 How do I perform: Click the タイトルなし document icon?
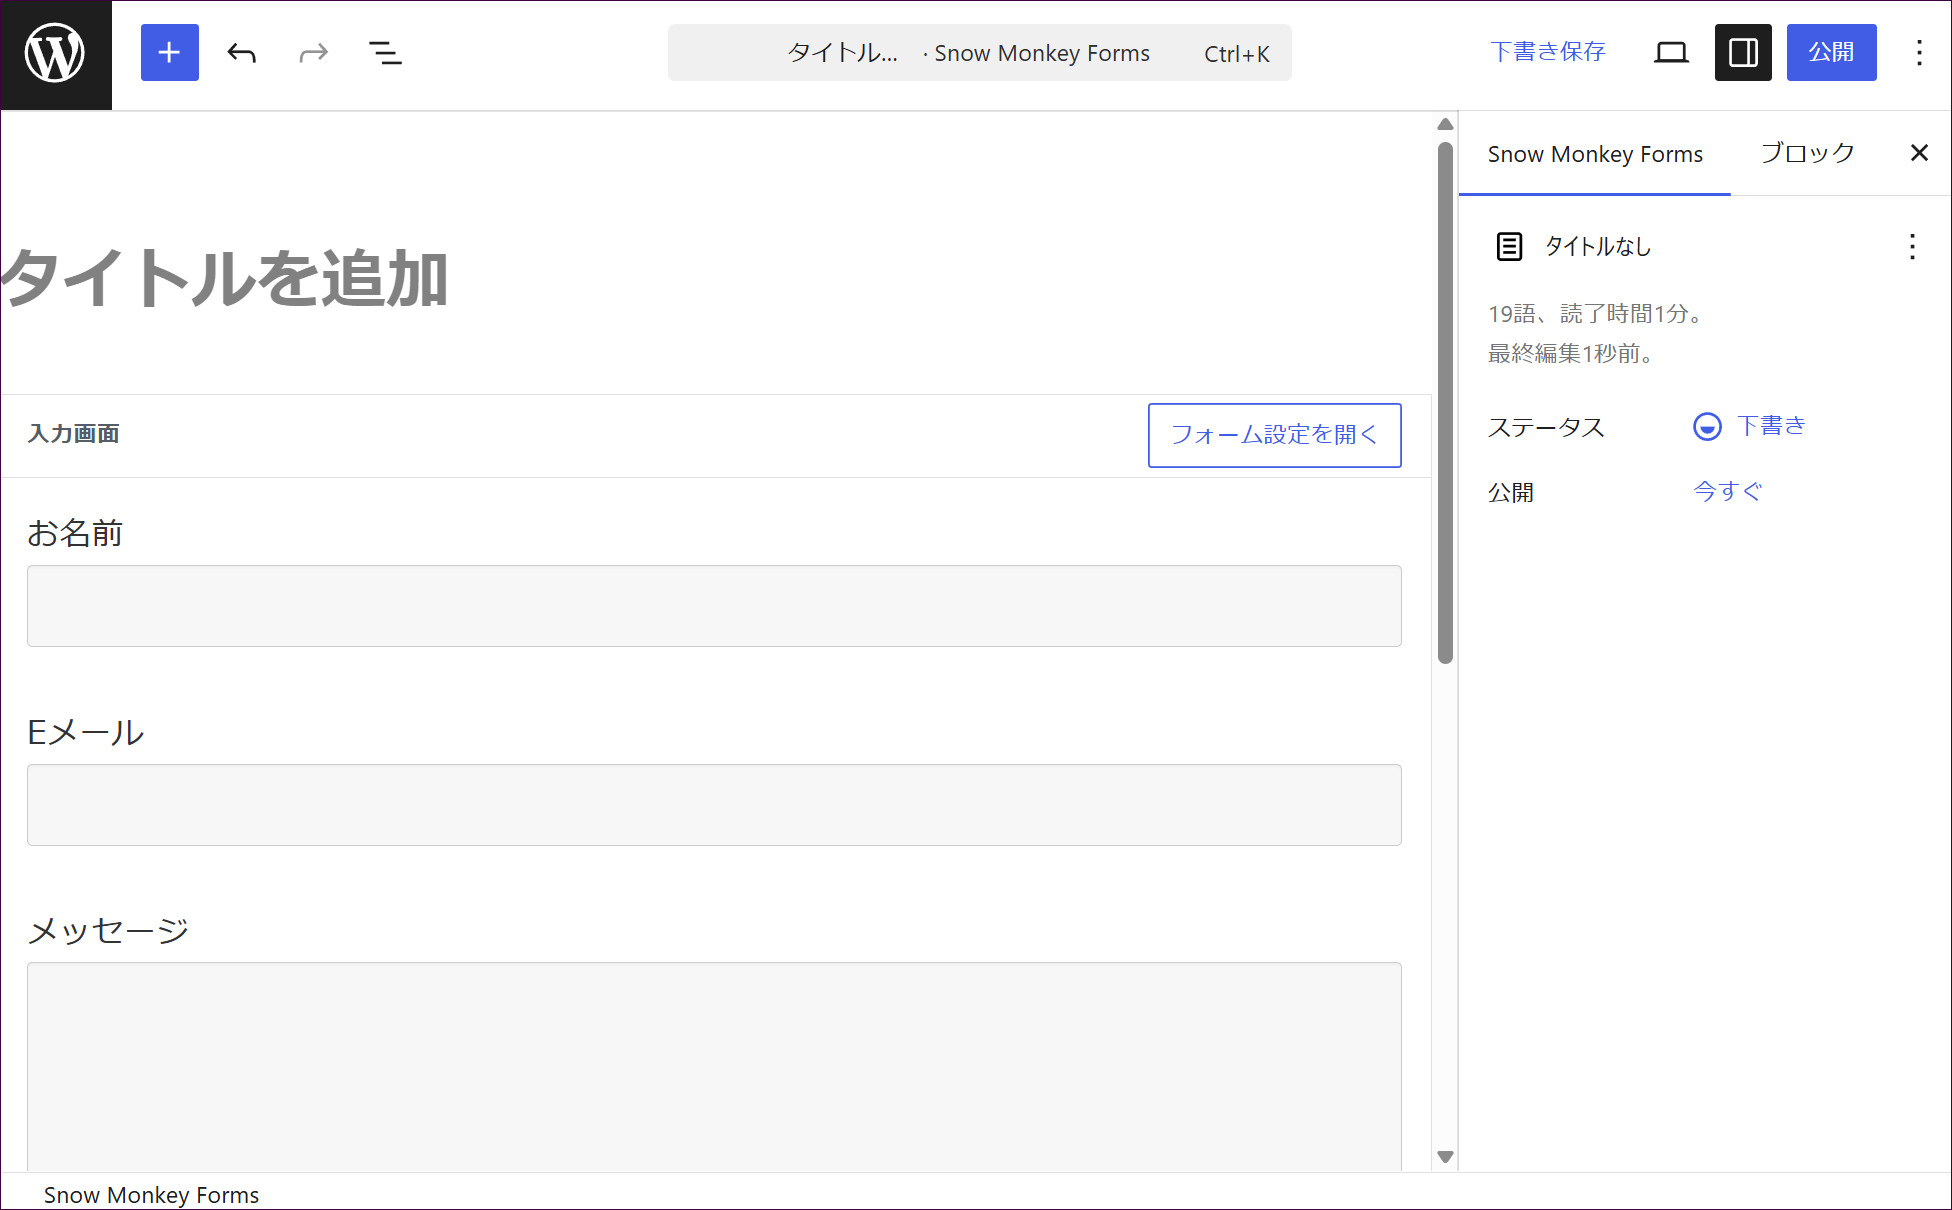point(1509,247)
